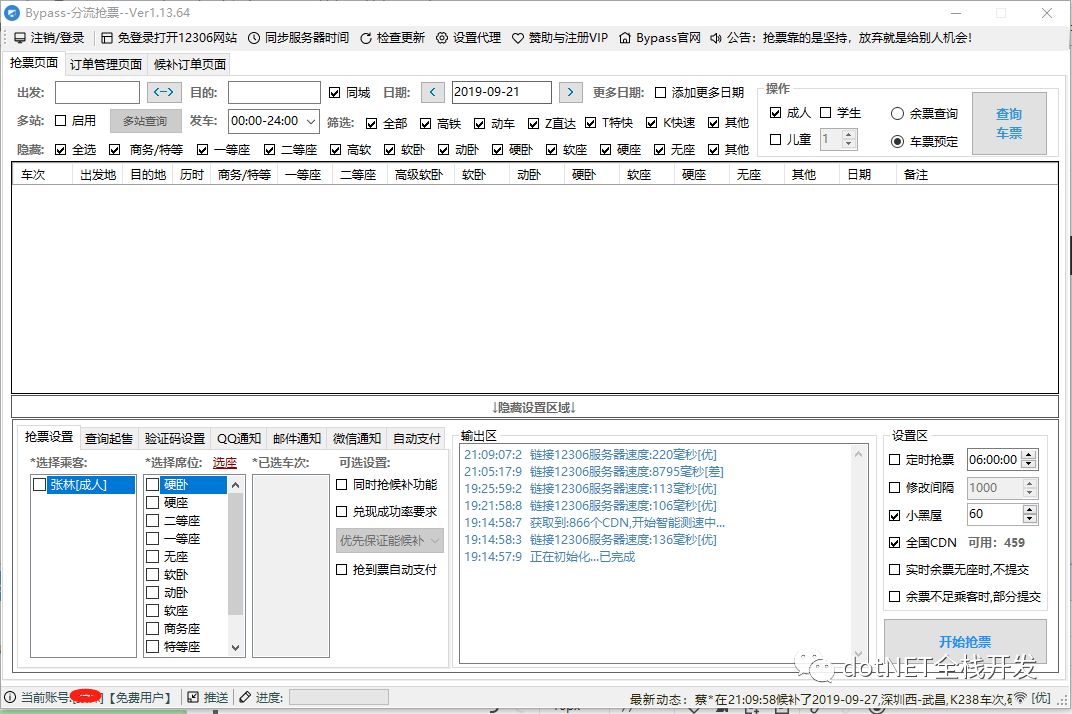Click the 公告 speaker icon
The height and width of the screenshot is (714, 1072).
[x=716, y=38]
